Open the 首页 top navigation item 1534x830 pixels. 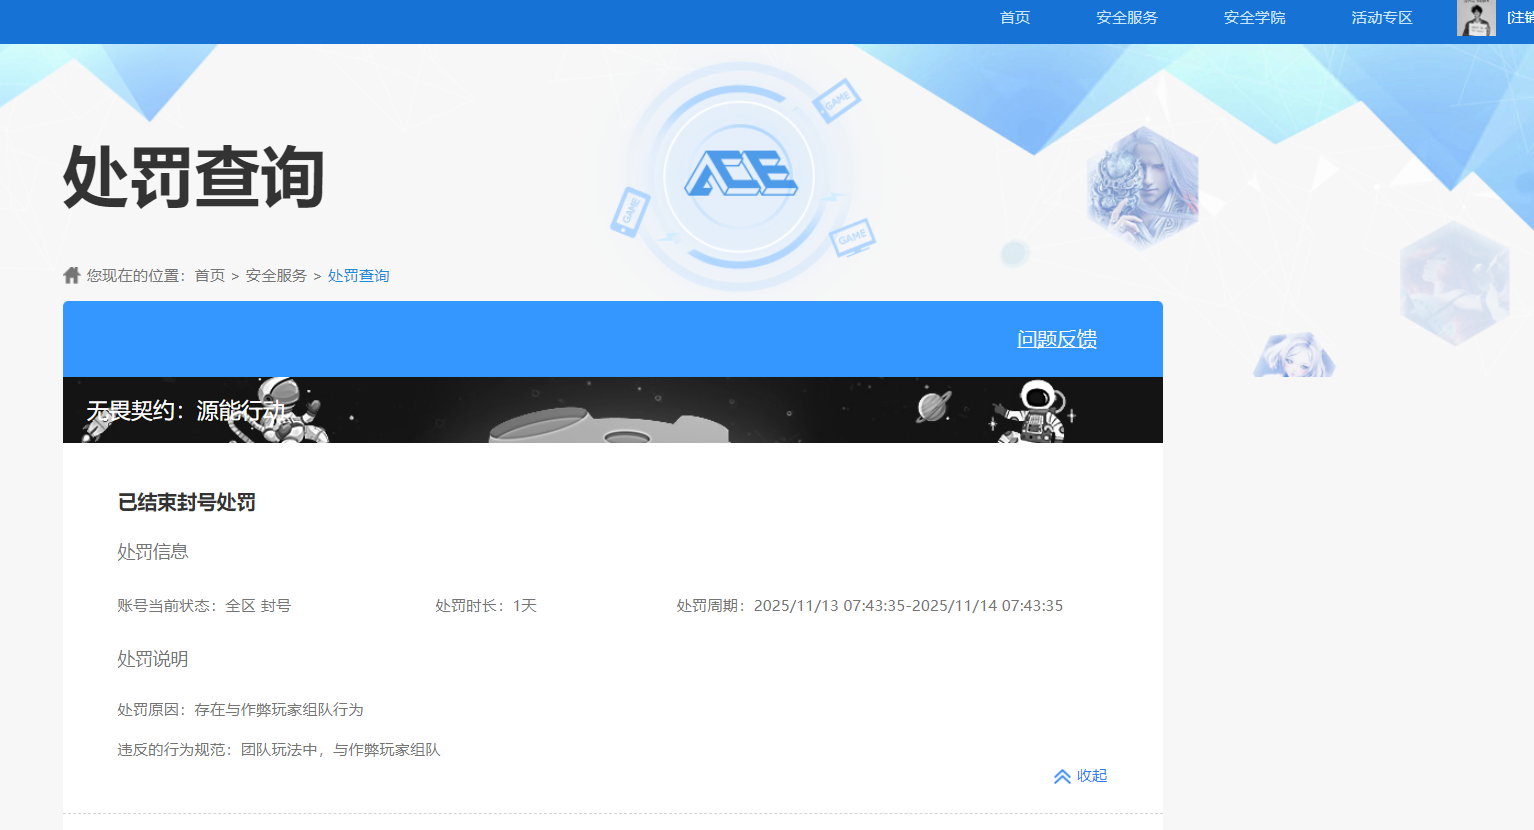tap(1015, 18)
